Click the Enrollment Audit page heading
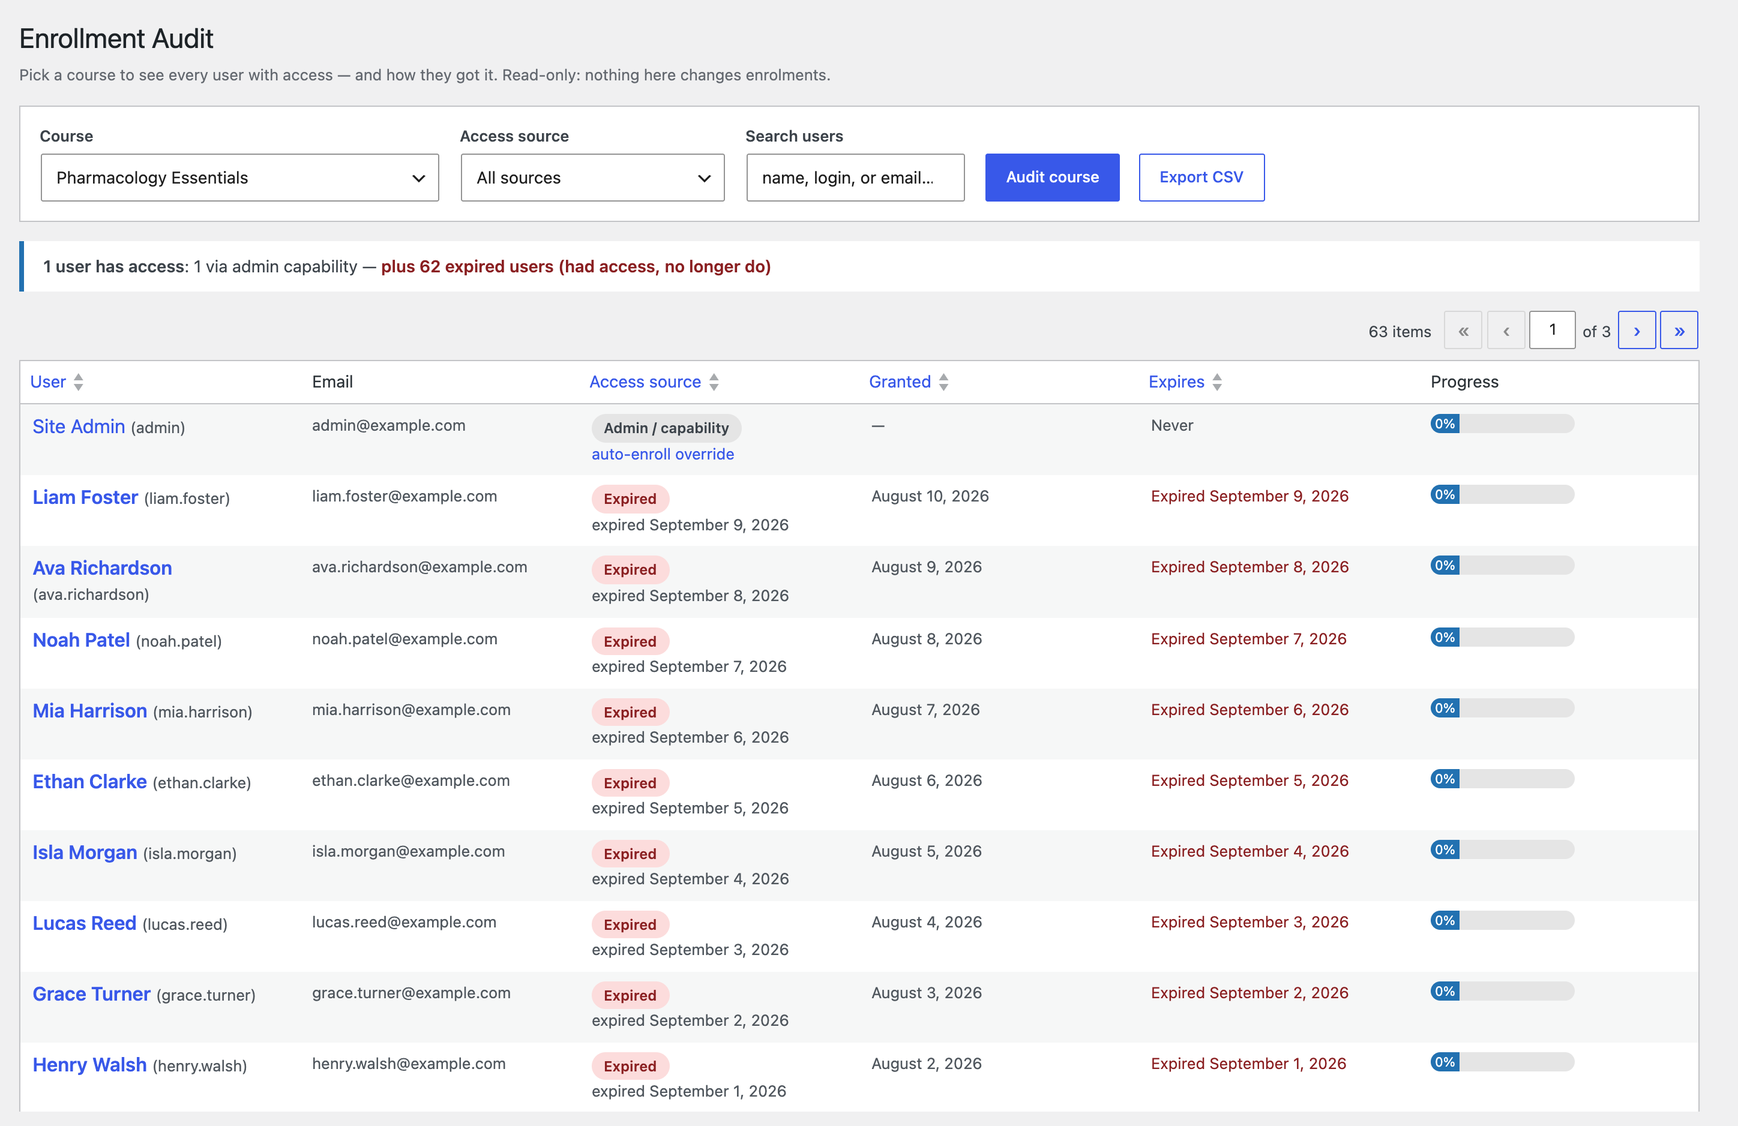Screen dimensions: 1738x1126 pyautogui.click(x=116, y=38)
